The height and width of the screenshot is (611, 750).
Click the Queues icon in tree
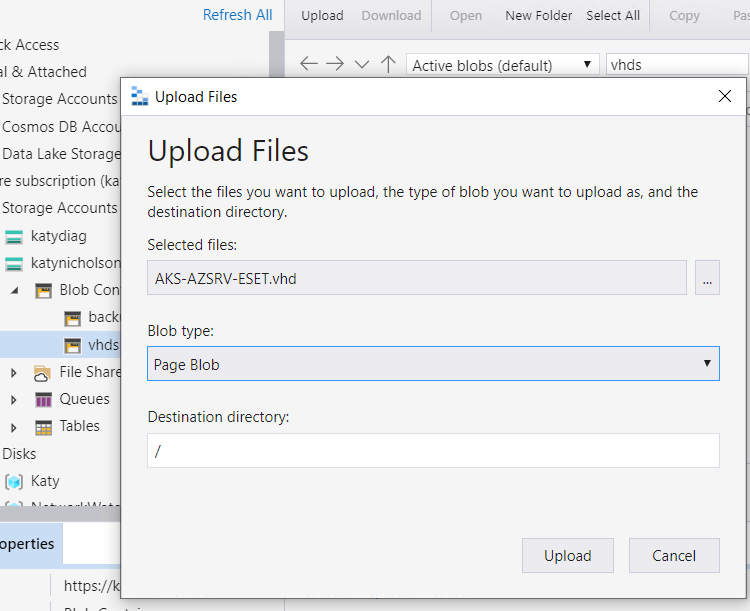(43, 399)
